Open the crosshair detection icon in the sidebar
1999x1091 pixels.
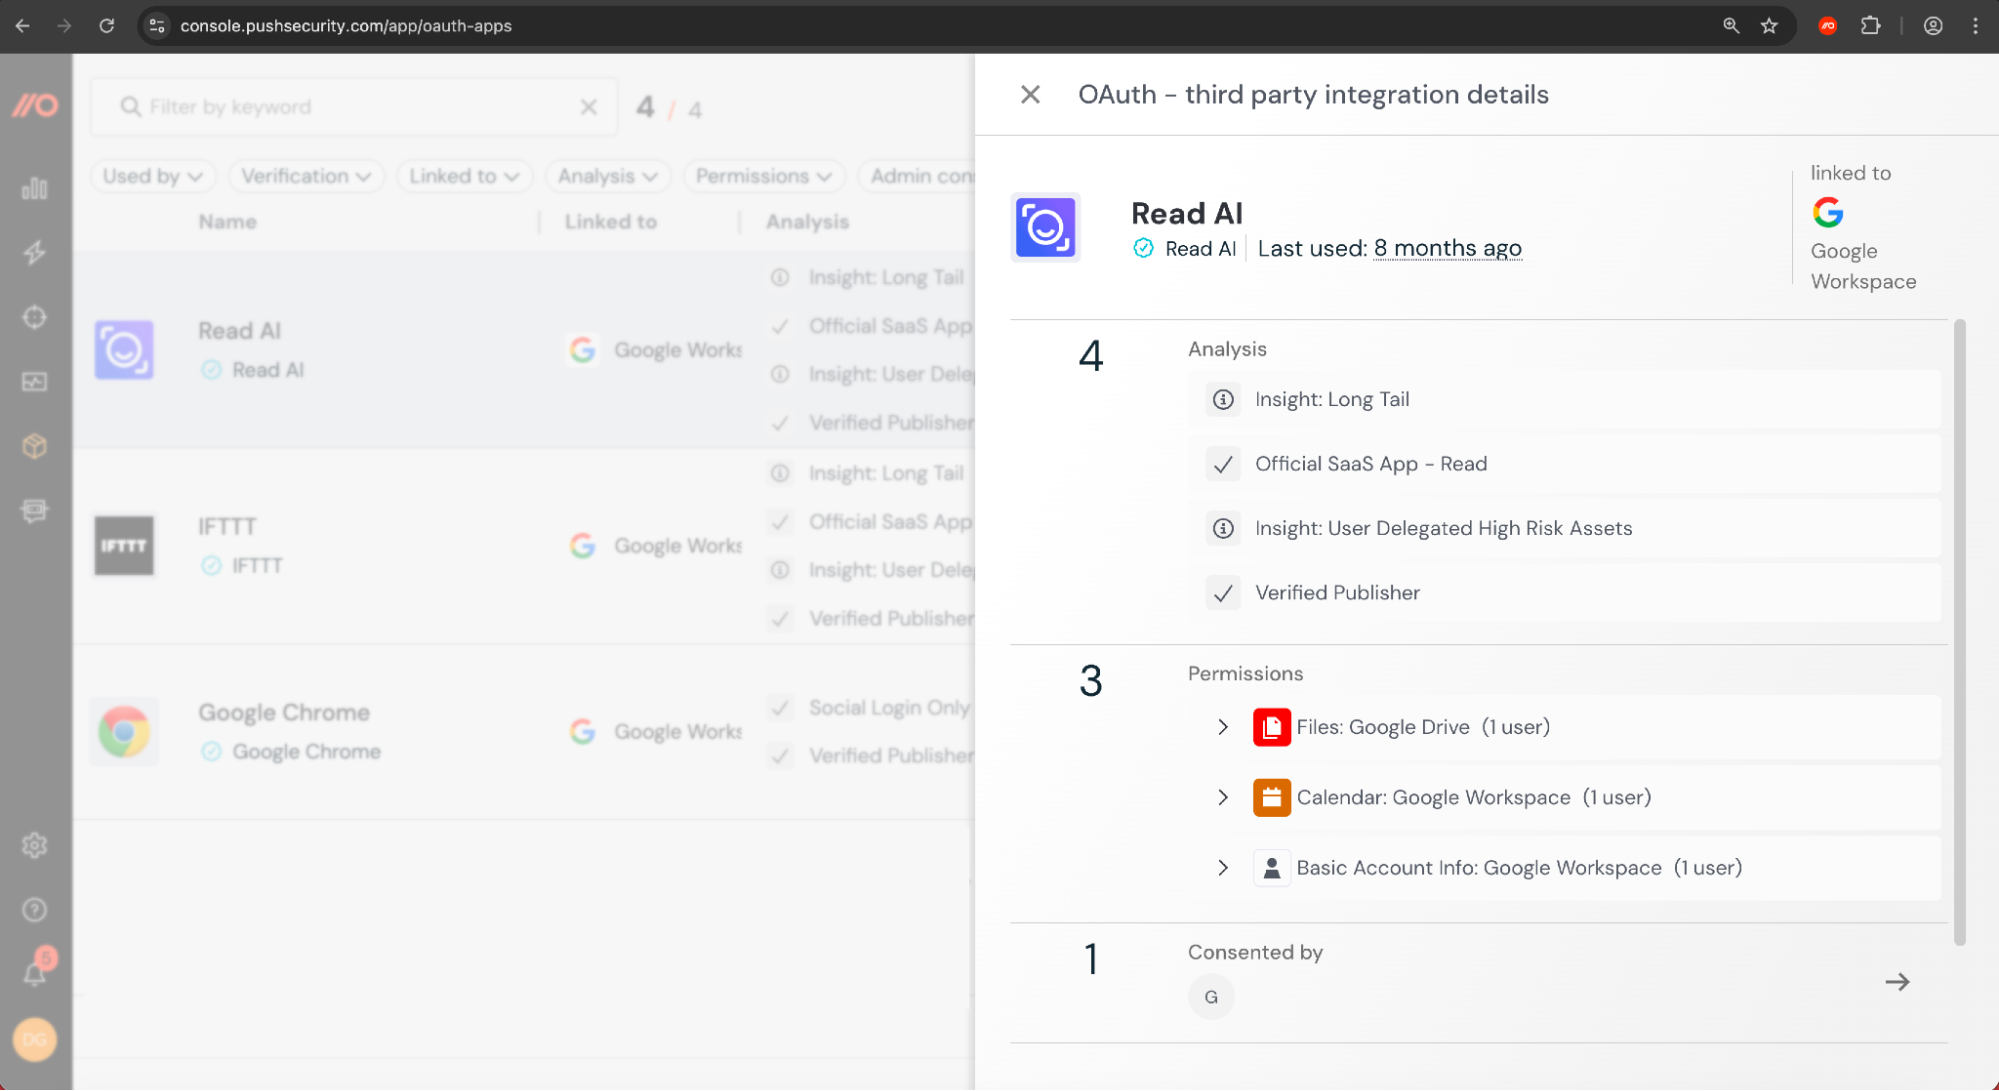pyautogui.click(x=35, y=317)
